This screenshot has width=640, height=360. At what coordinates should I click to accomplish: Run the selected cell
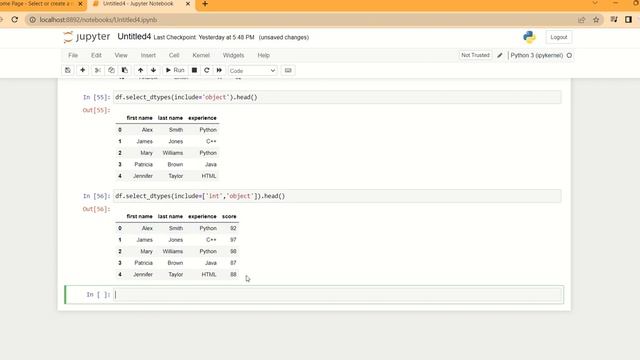[x=175, y=70]
